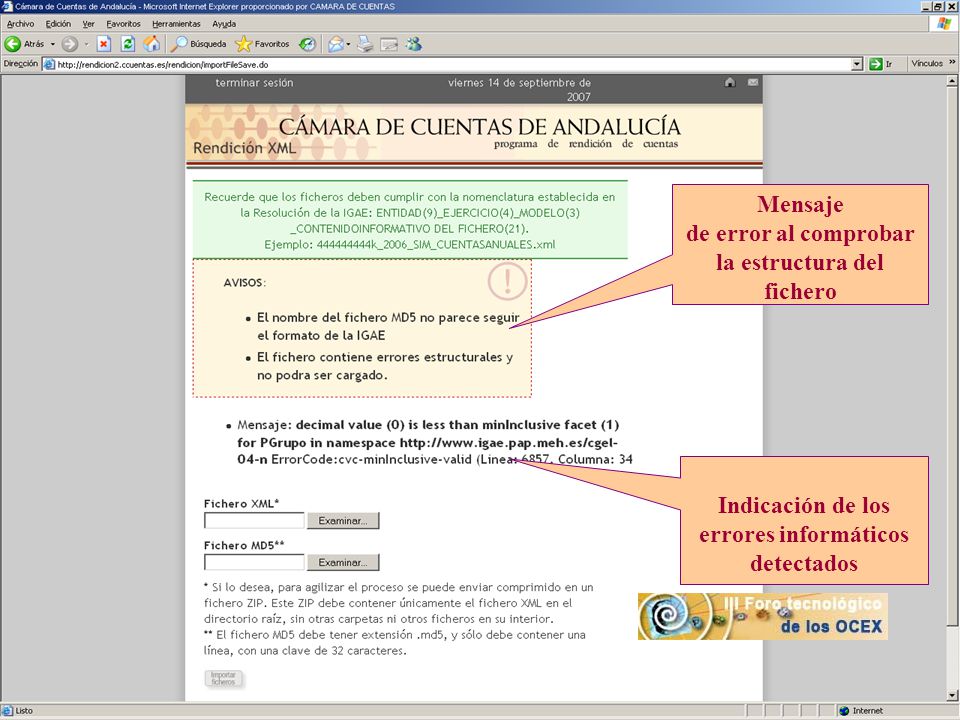Click the vertical scrollbar down arrow
Image resolution: width=960 pixels, height=720 pixels.
pyautogui.click(x=952, y=695)
